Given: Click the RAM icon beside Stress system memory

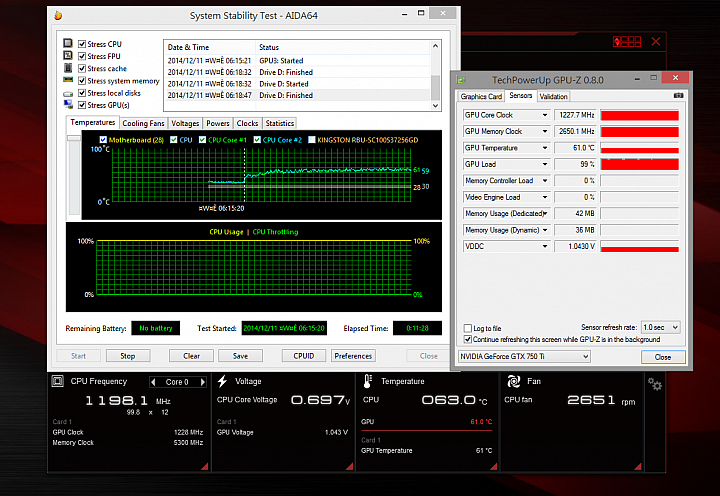Looking at the screenshot, I should 68,80.
